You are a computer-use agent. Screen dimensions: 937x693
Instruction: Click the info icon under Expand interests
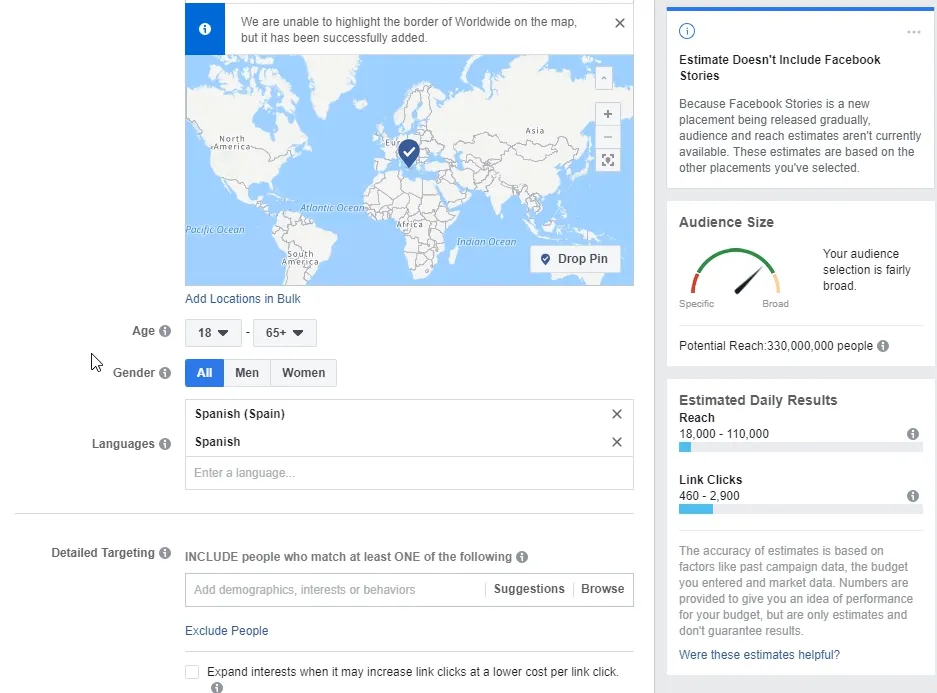(217, 688)
